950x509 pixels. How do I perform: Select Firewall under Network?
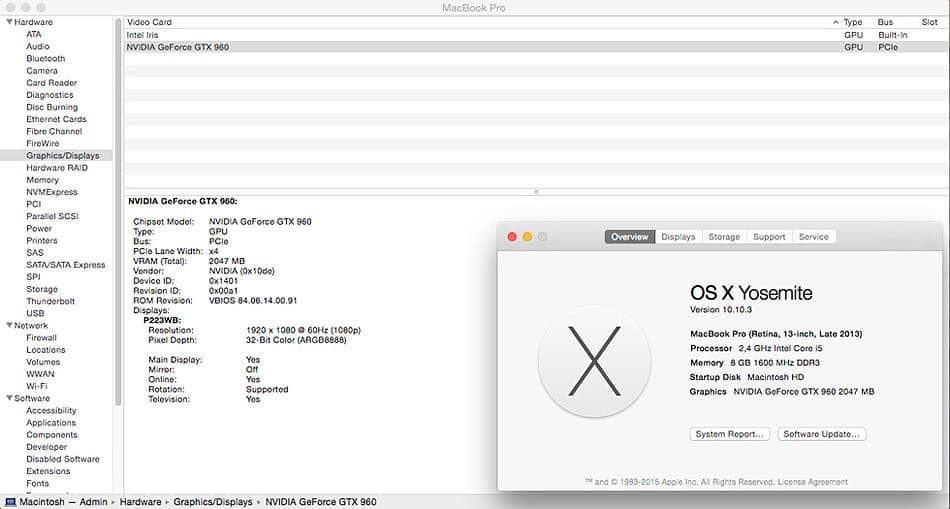tap(41, 338)
